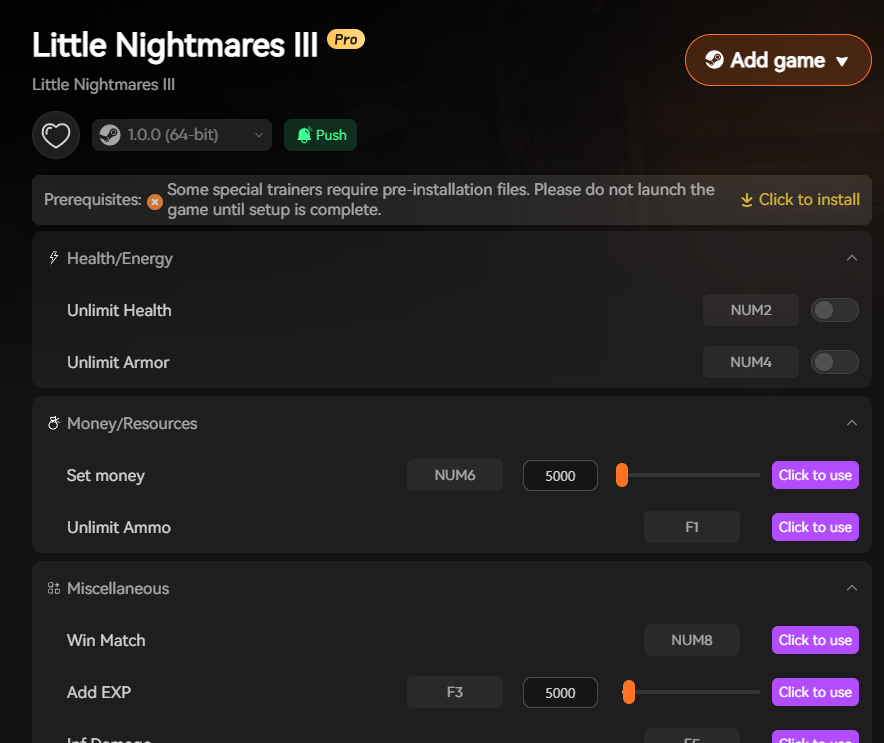Click the bell icon on Push button
The image size is (884, 743).
(304, 135)
